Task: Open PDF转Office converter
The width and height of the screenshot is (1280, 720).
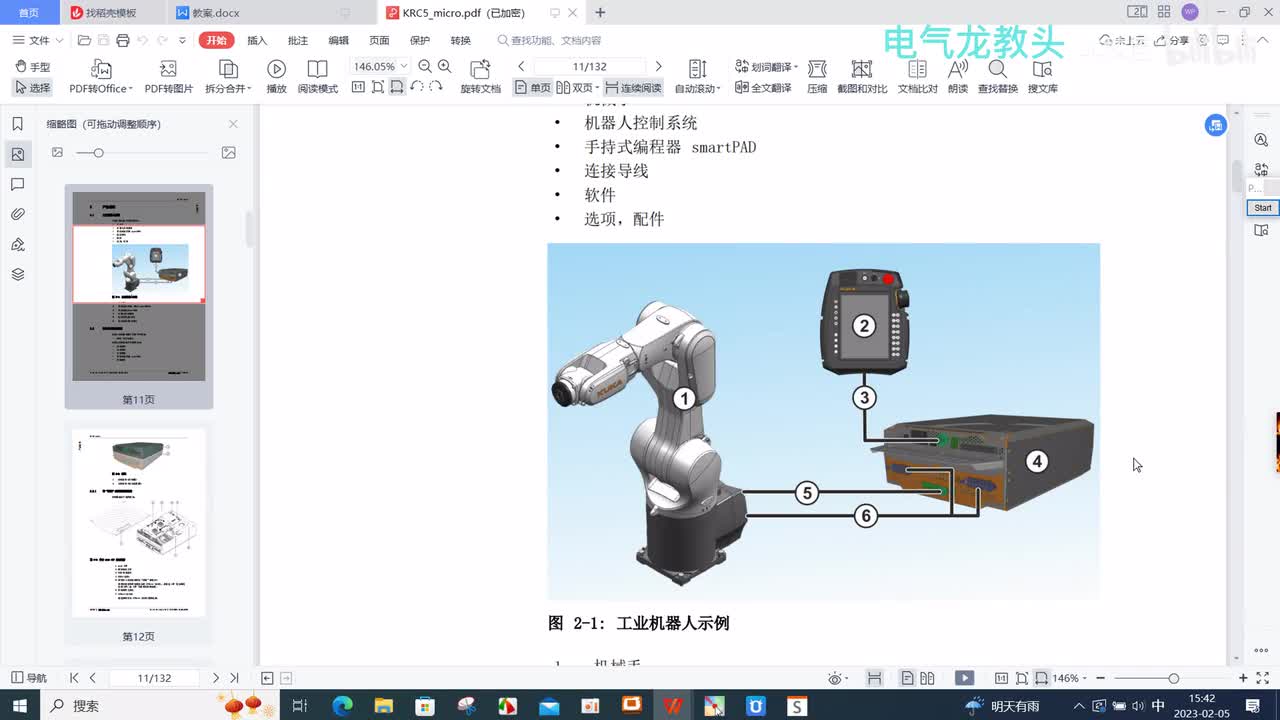Action: tap(101, 77)
